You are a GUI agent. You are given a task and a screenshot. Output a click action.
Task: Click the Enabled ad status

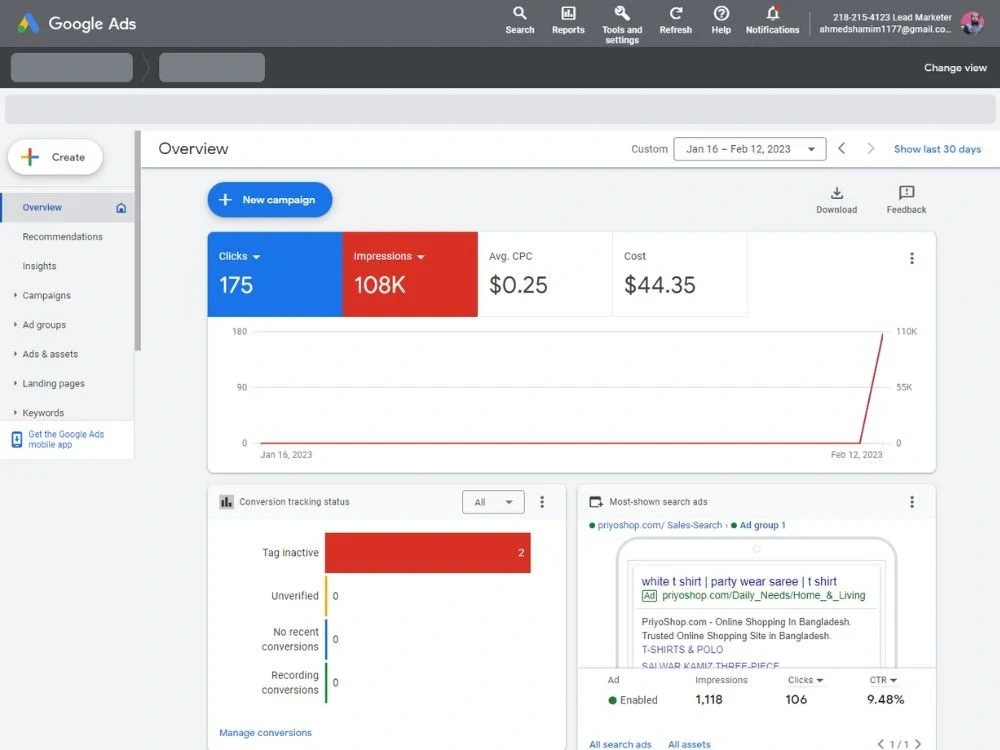[x=633, y=700]
